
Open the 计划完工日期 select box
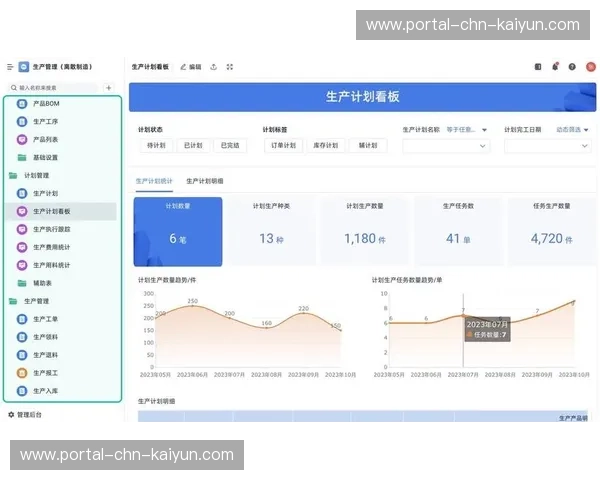click(x=548, y=146)
